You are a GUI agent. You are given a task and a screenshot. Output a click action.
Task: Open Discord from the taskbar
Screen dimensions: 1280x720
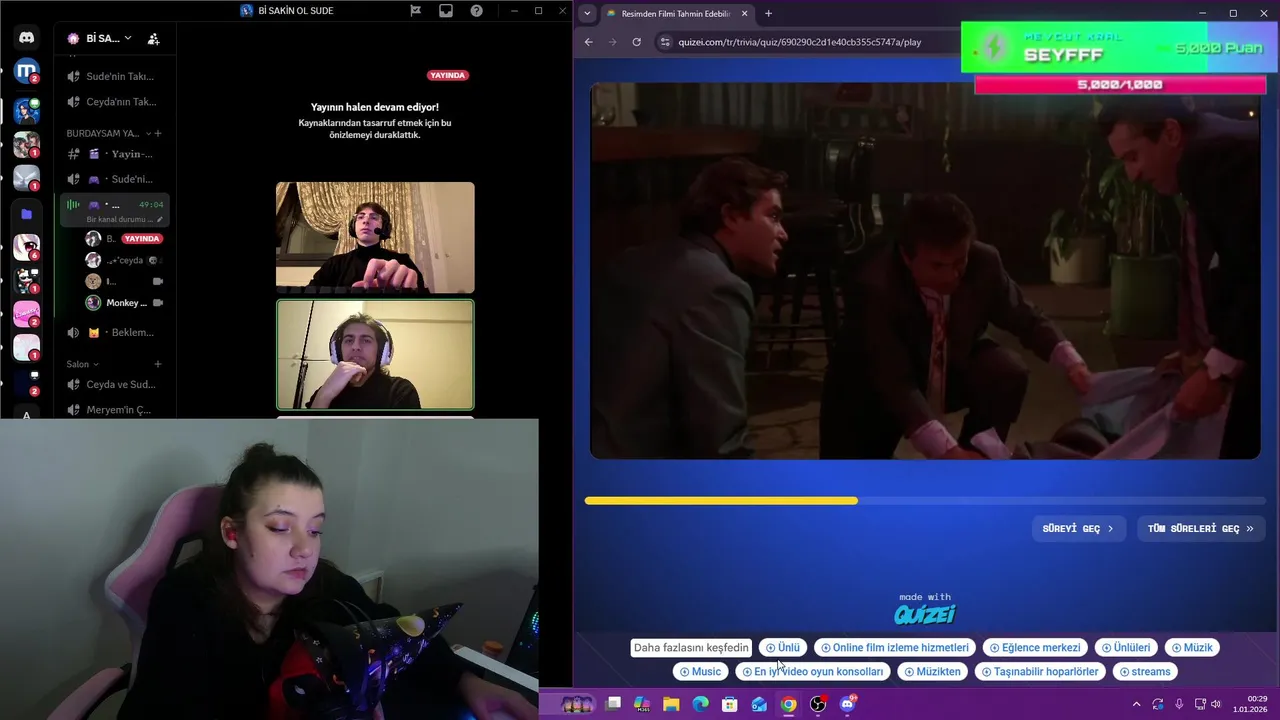[x=848, y=704]
